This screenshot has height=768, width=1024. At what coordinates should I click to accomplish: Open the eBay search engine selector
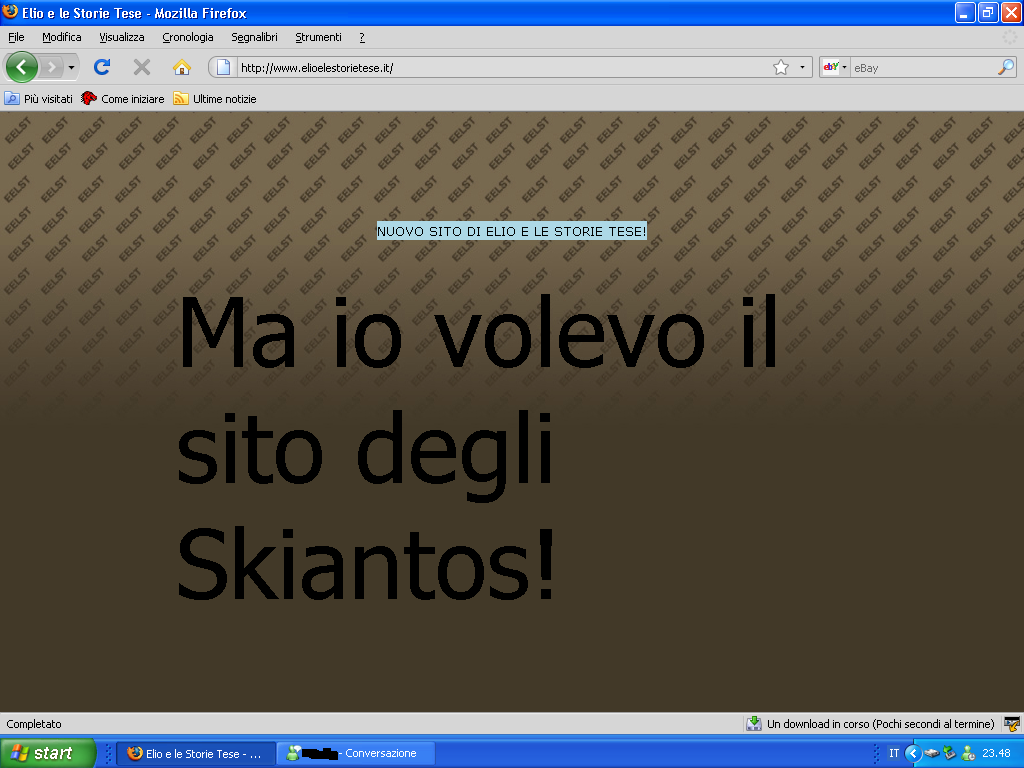click(835, 67)
